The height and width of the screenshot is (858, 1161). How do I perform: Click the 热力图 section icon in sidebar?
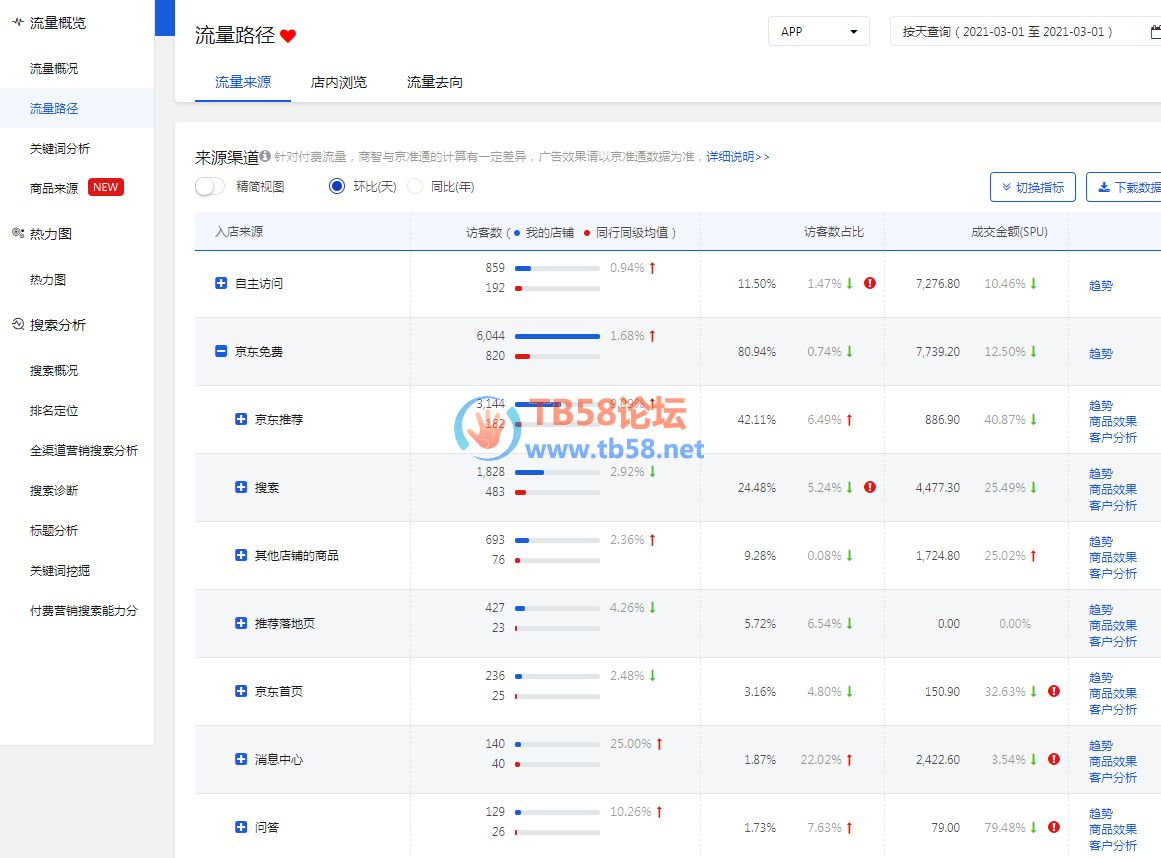coord(18,233)
